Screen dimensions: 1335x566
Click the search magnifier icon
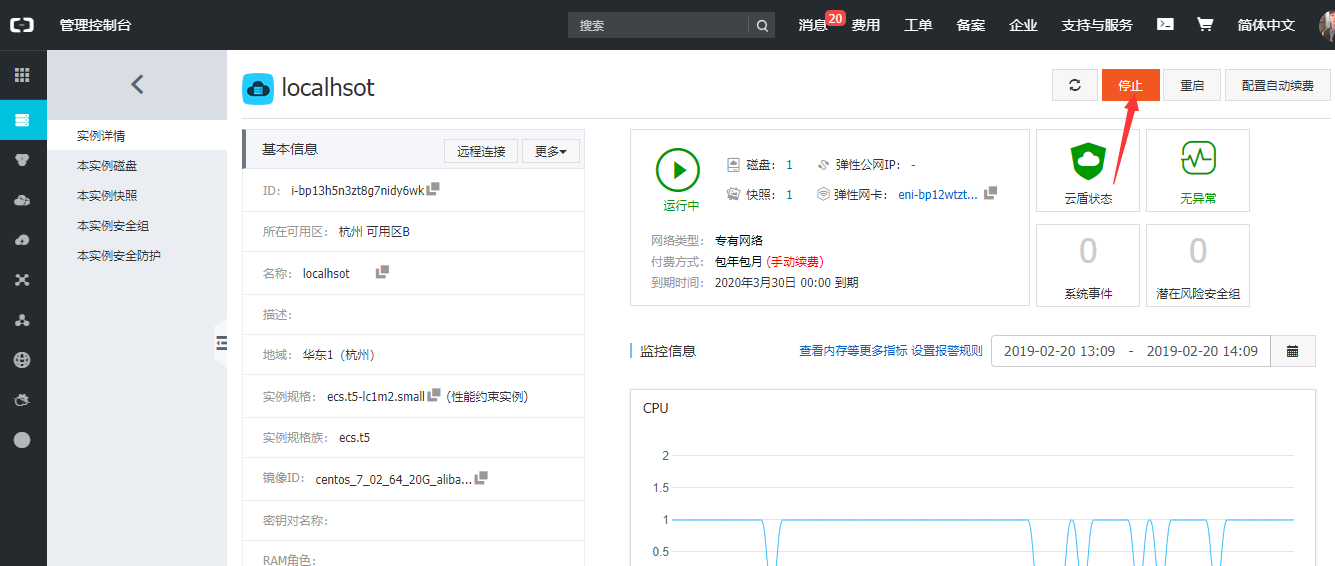tap(762, 25)
